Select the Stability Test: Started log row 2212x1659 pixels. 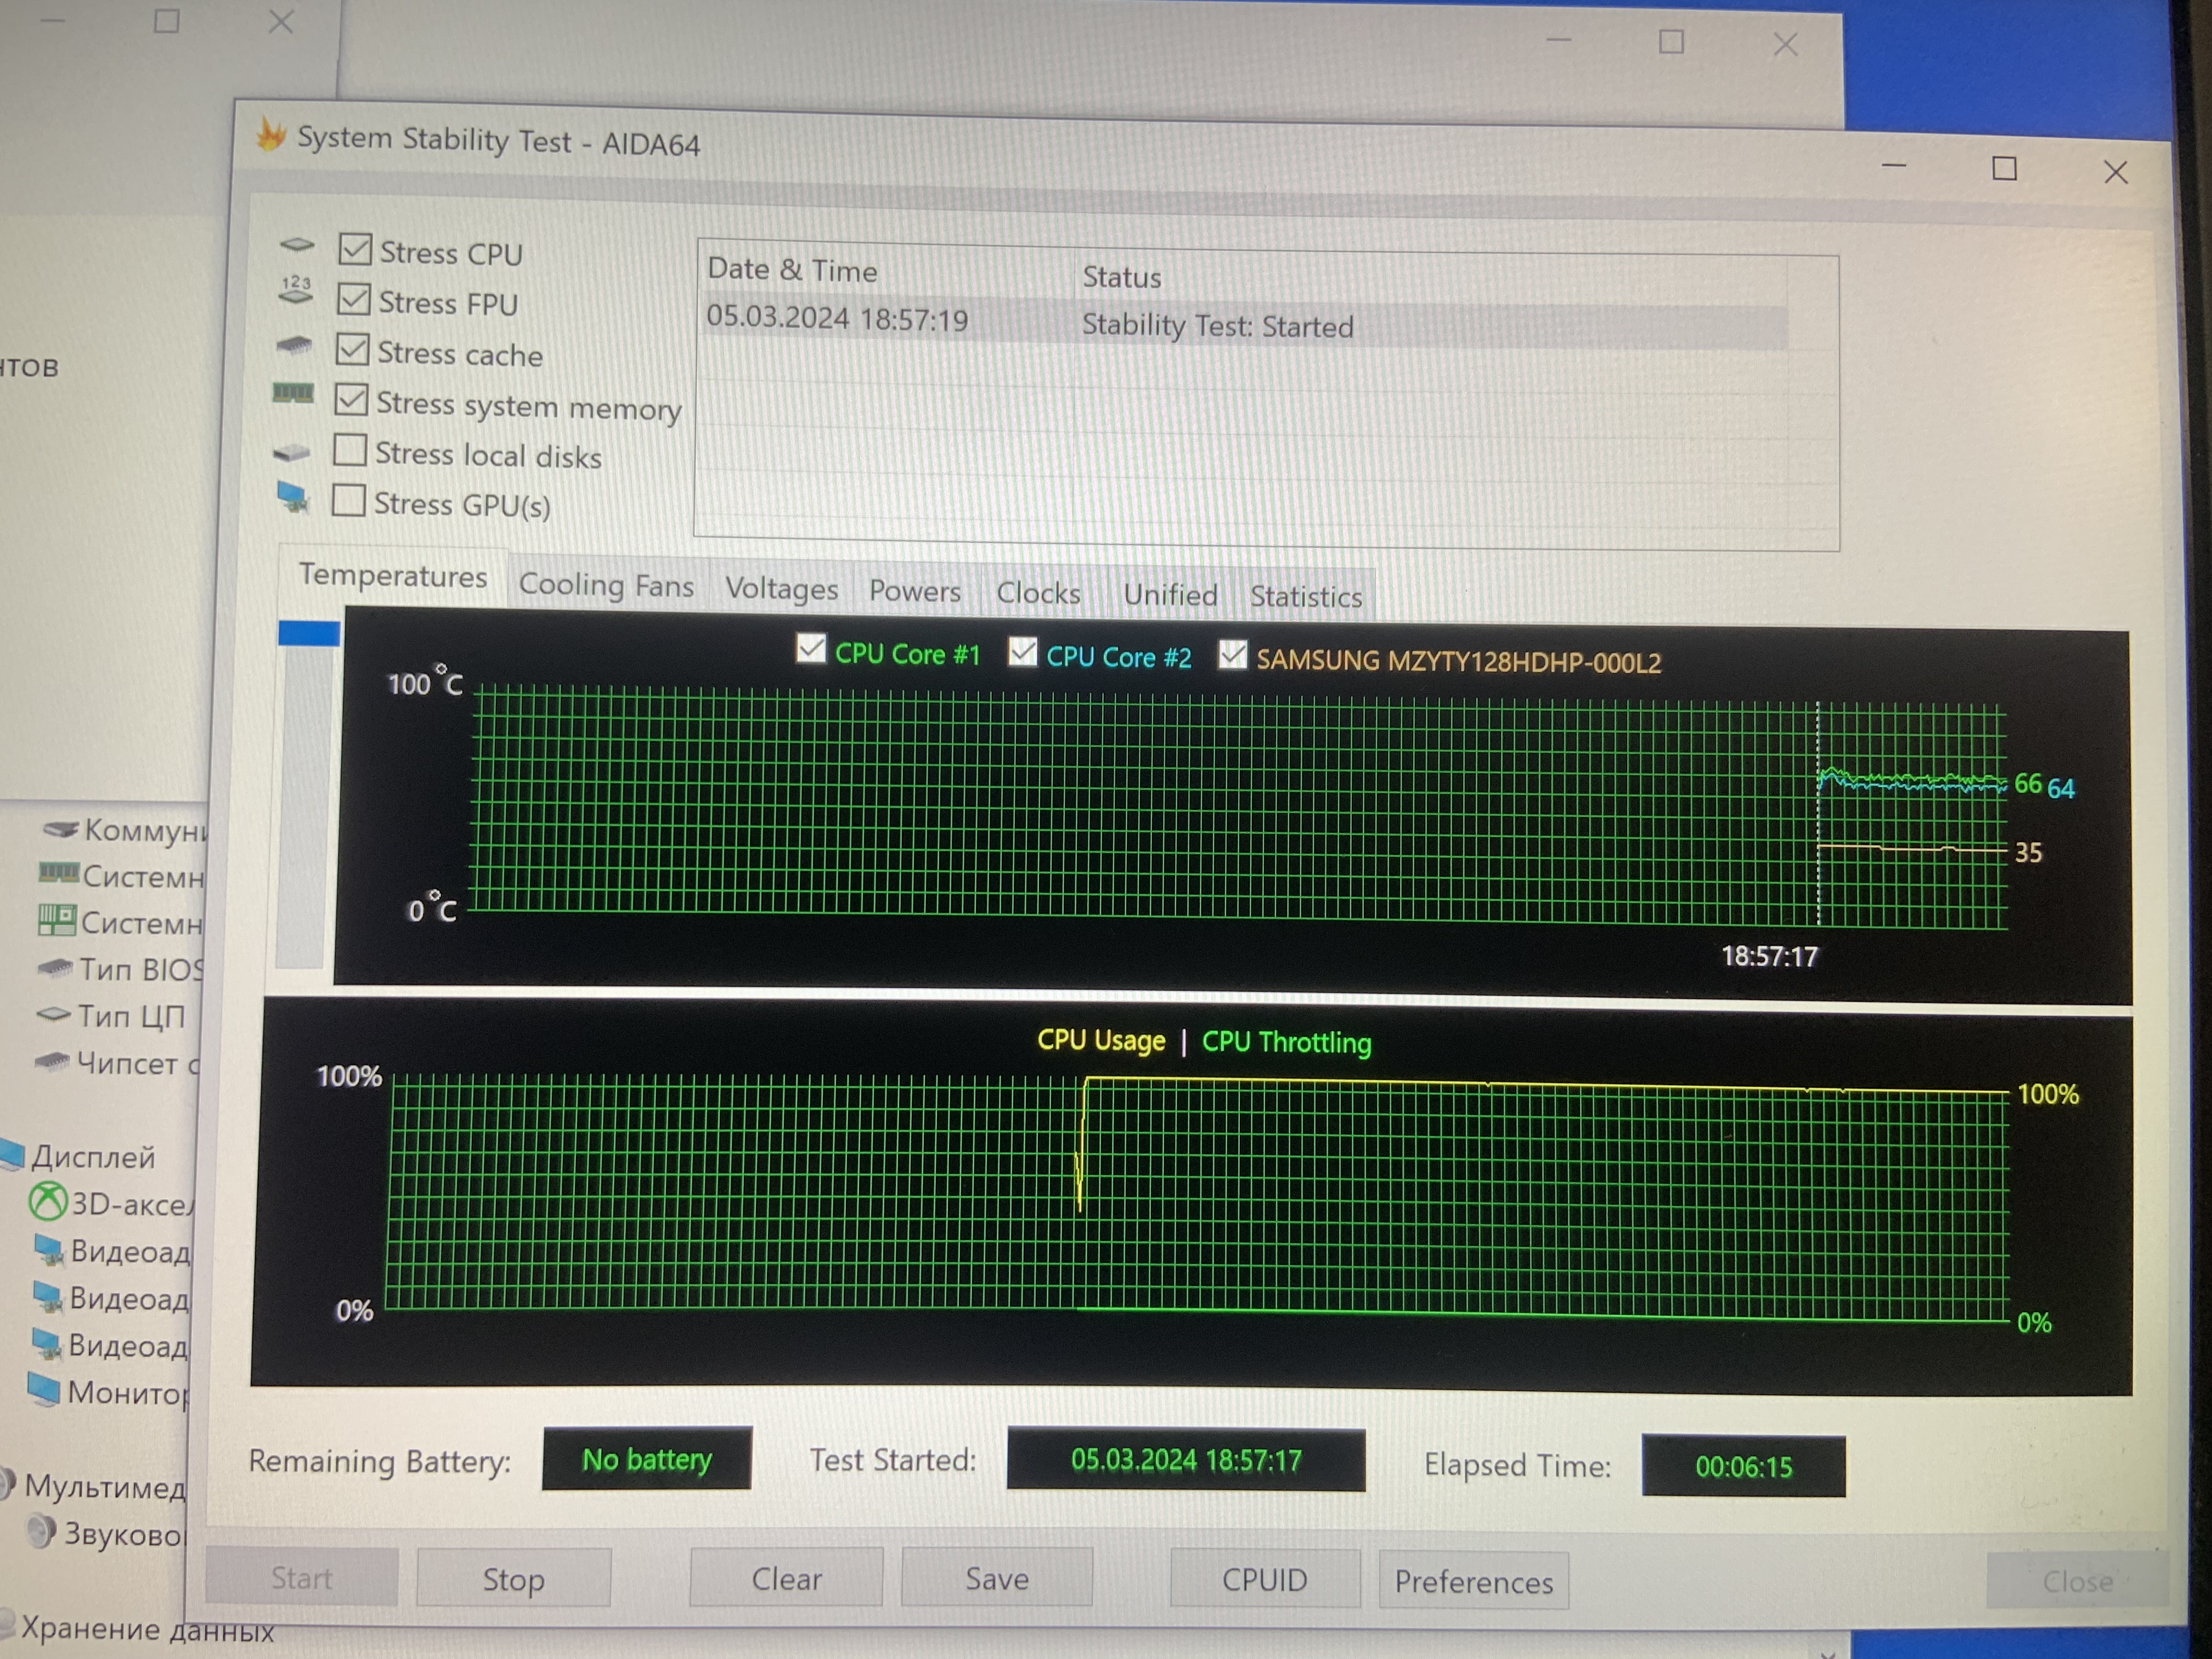tap(1243, 322)
